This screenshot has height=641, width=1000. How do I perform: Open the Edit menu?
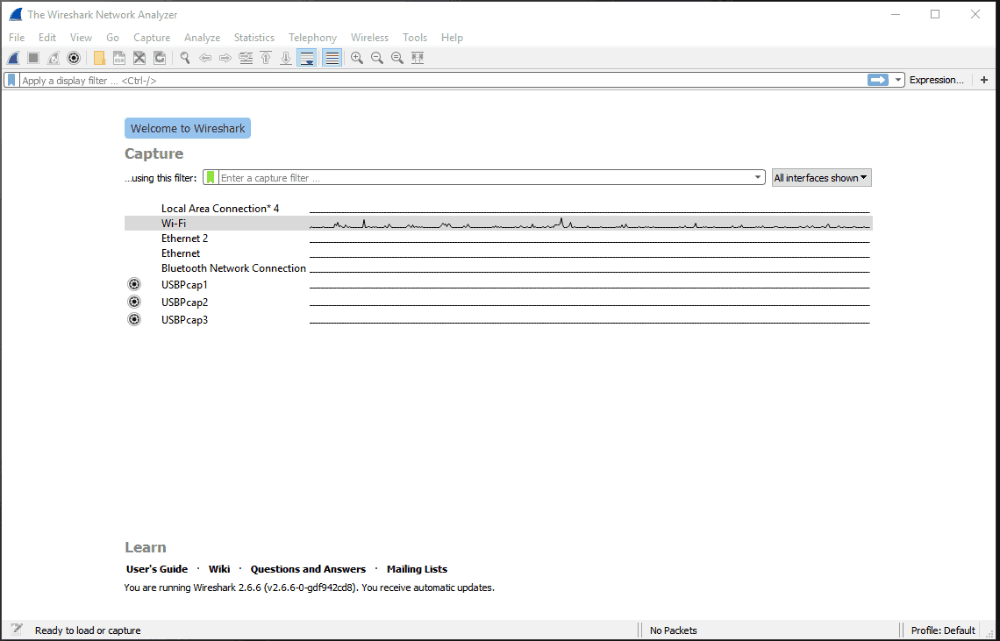pos(47,38)
